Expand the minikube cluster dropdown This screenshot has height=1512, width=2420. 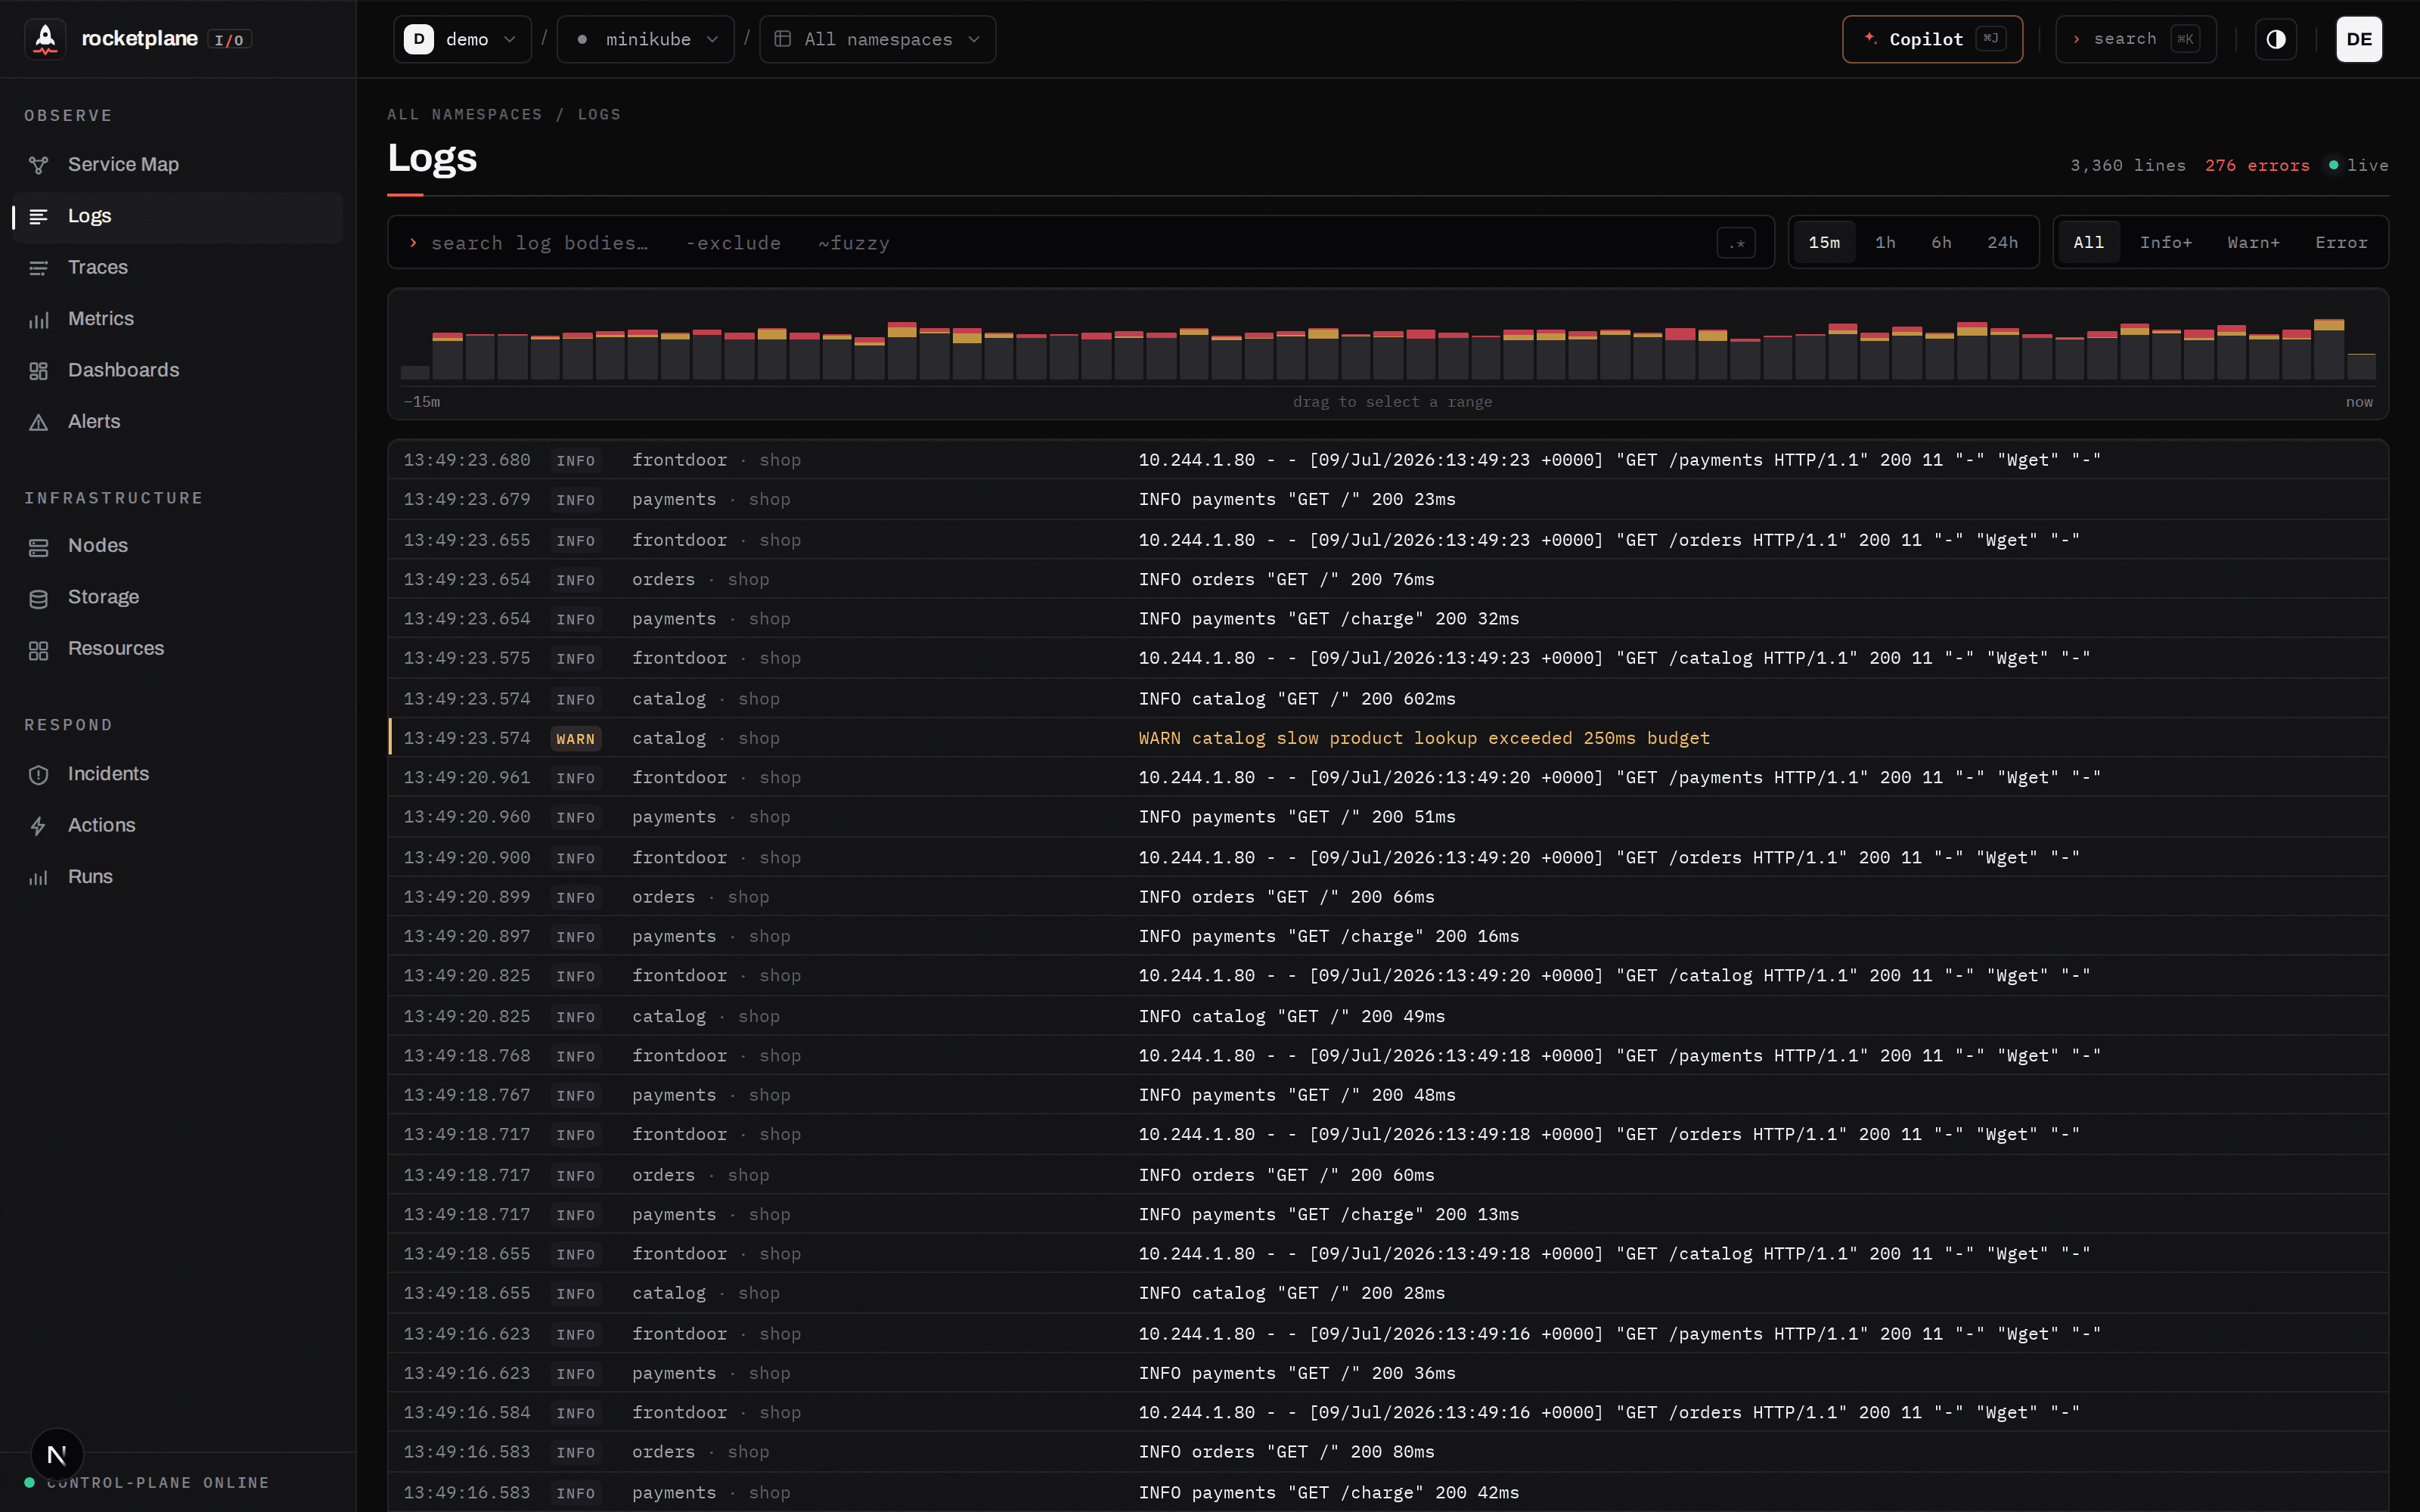[646, 39]
